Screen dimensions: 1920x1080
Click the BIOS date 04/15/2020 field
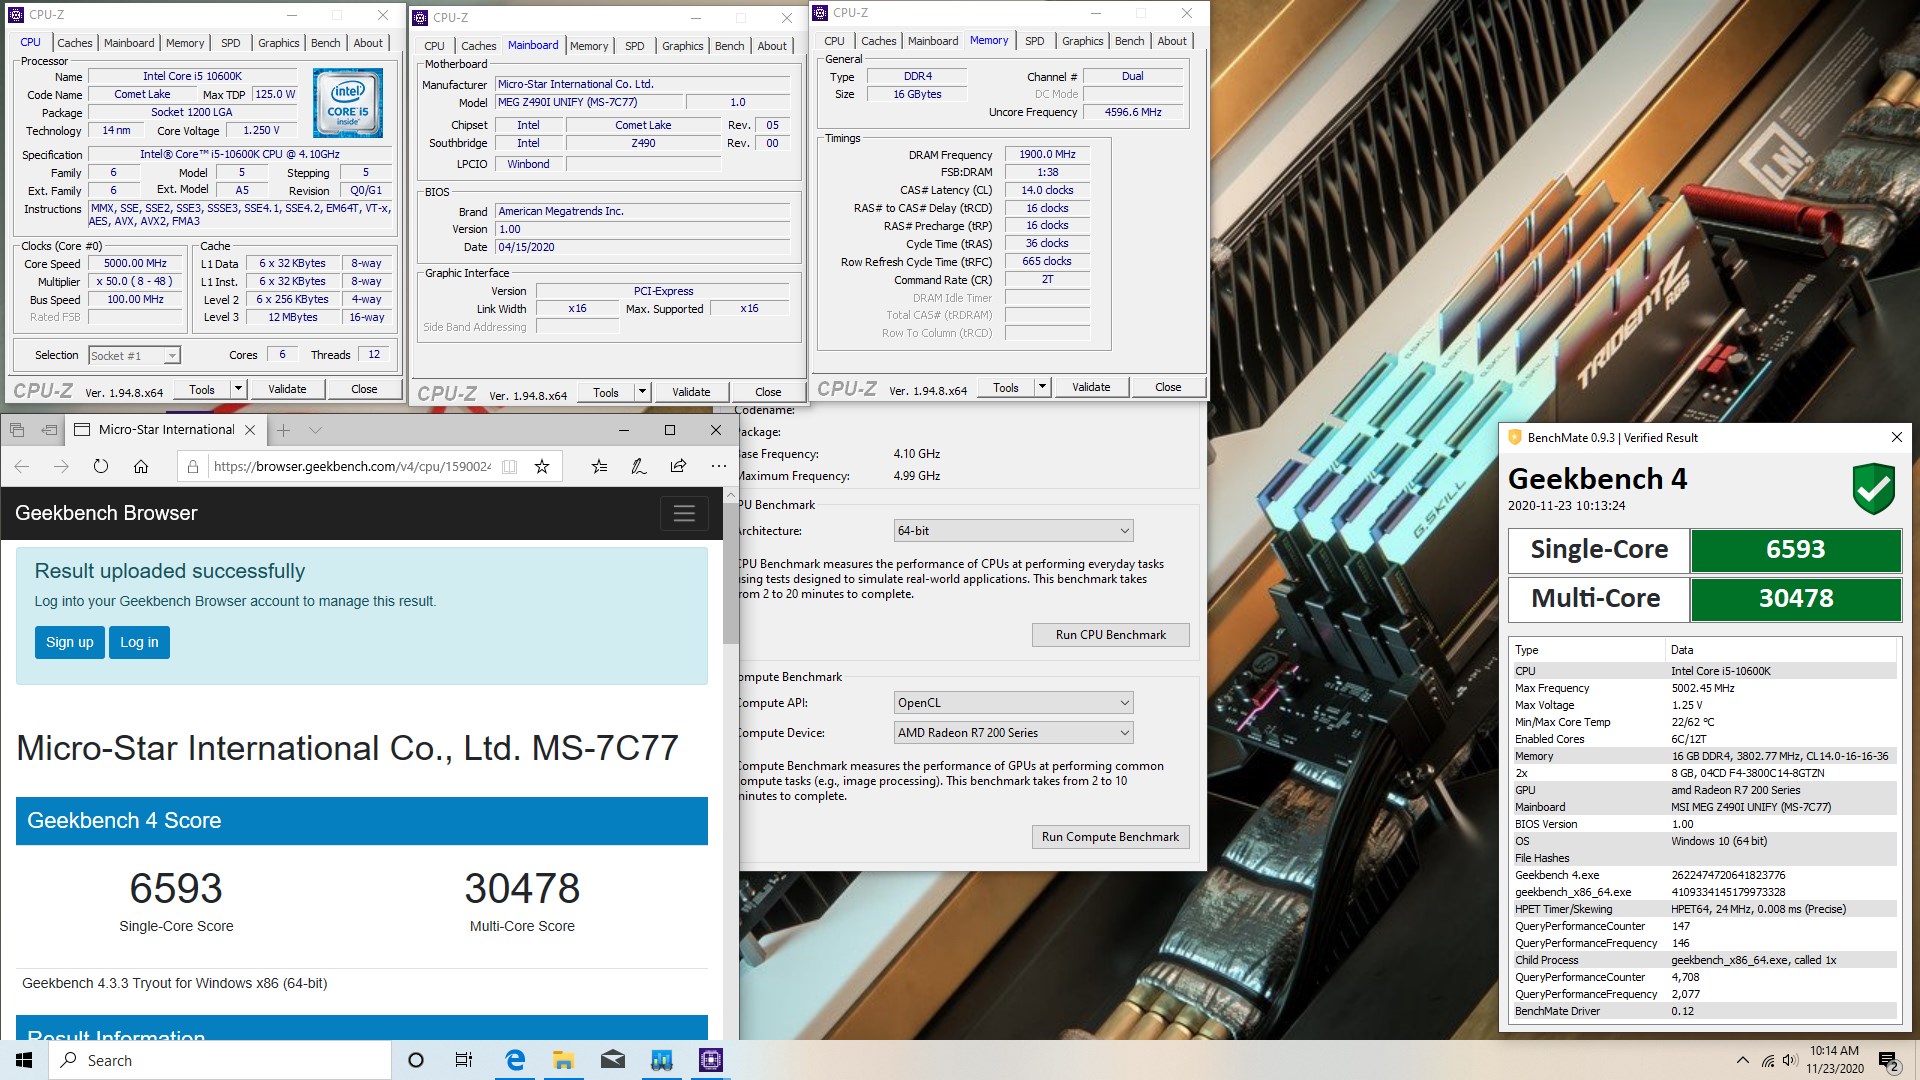[x=643, y=247]
